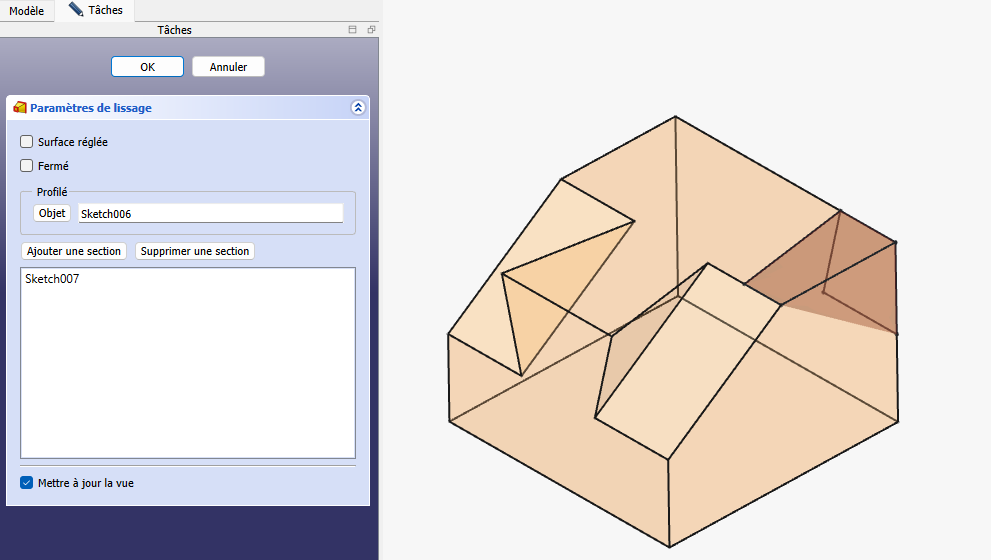This screenshot has height=560, width=991.
Task: Enable the Surface réglée checkbox
Action: point(27,142)
